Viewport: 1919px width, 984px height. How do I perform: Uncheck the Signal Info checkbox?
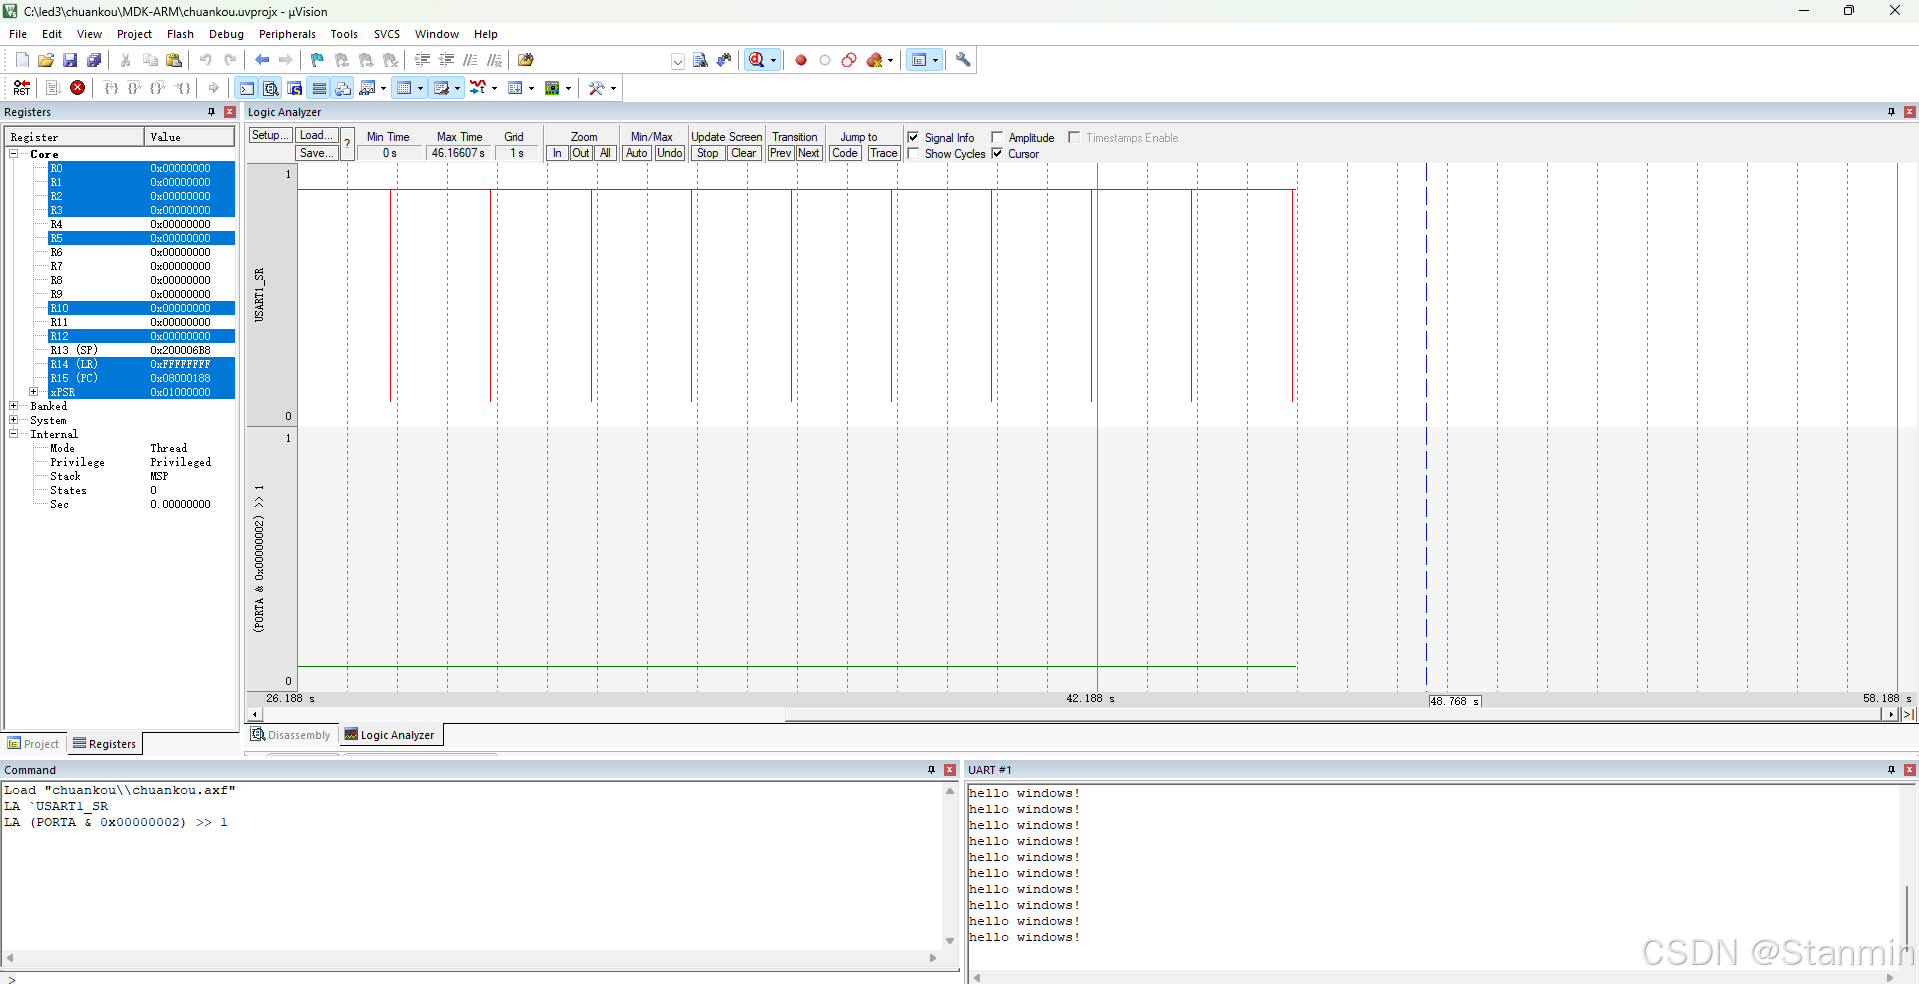tap(913, 137)
